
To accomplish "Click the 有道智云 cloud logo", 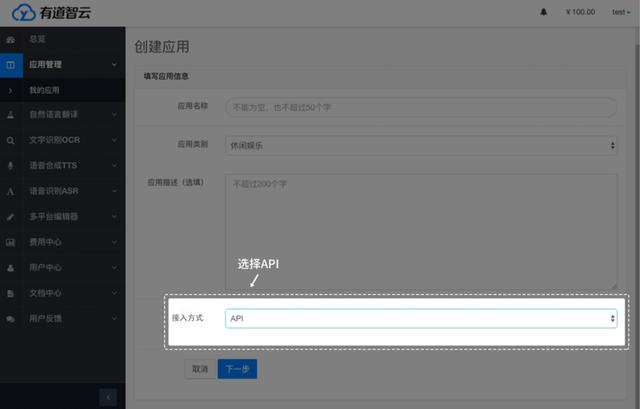I will click(x=22, y=13).
